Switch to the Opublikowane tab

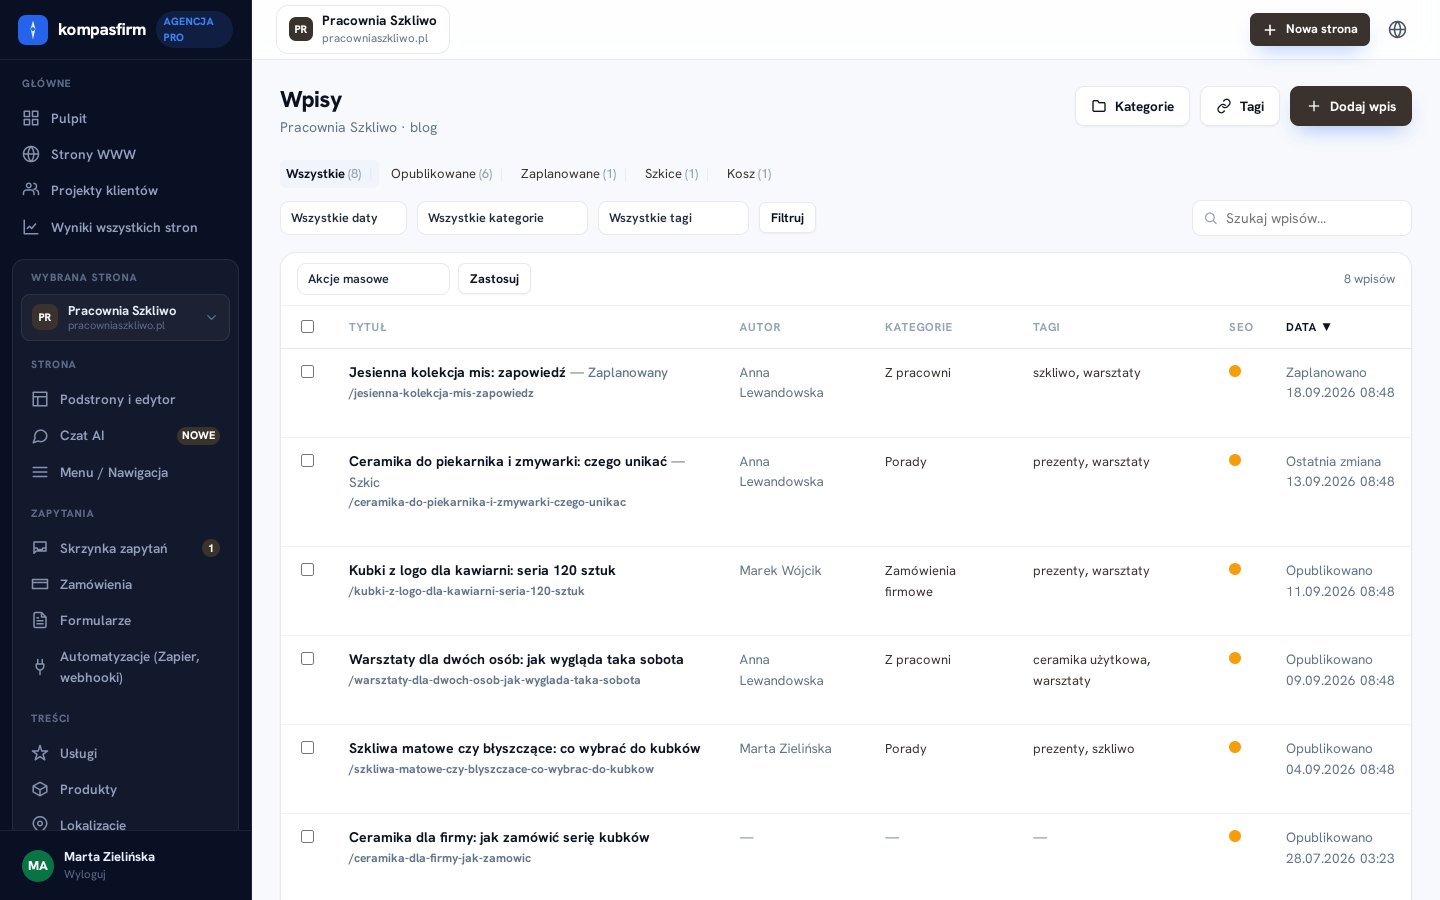(441, 174)
